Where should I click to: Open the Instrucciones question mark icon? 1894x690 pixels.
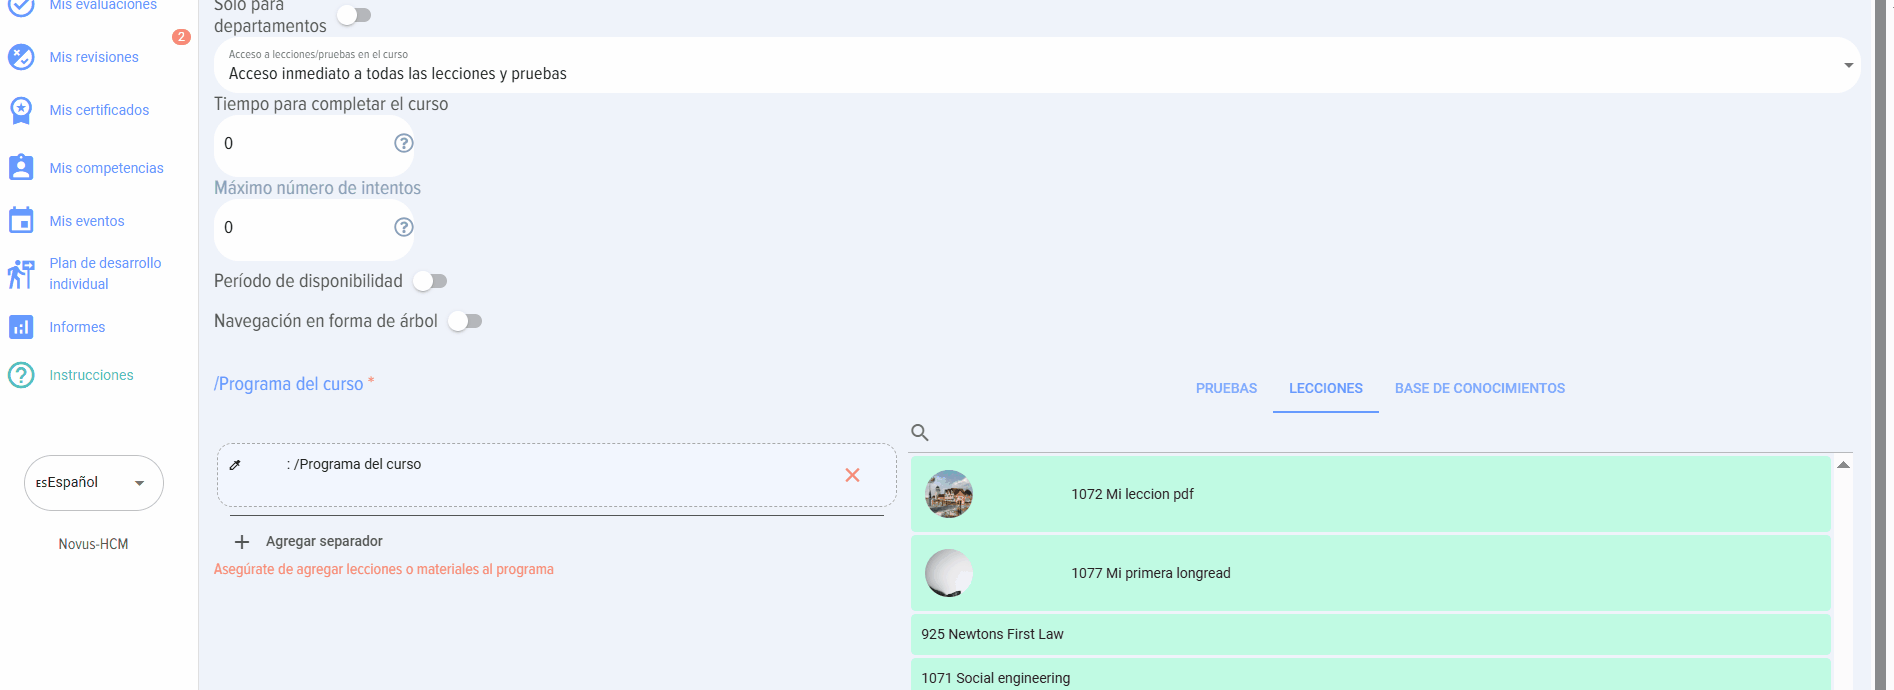(21, 375)
